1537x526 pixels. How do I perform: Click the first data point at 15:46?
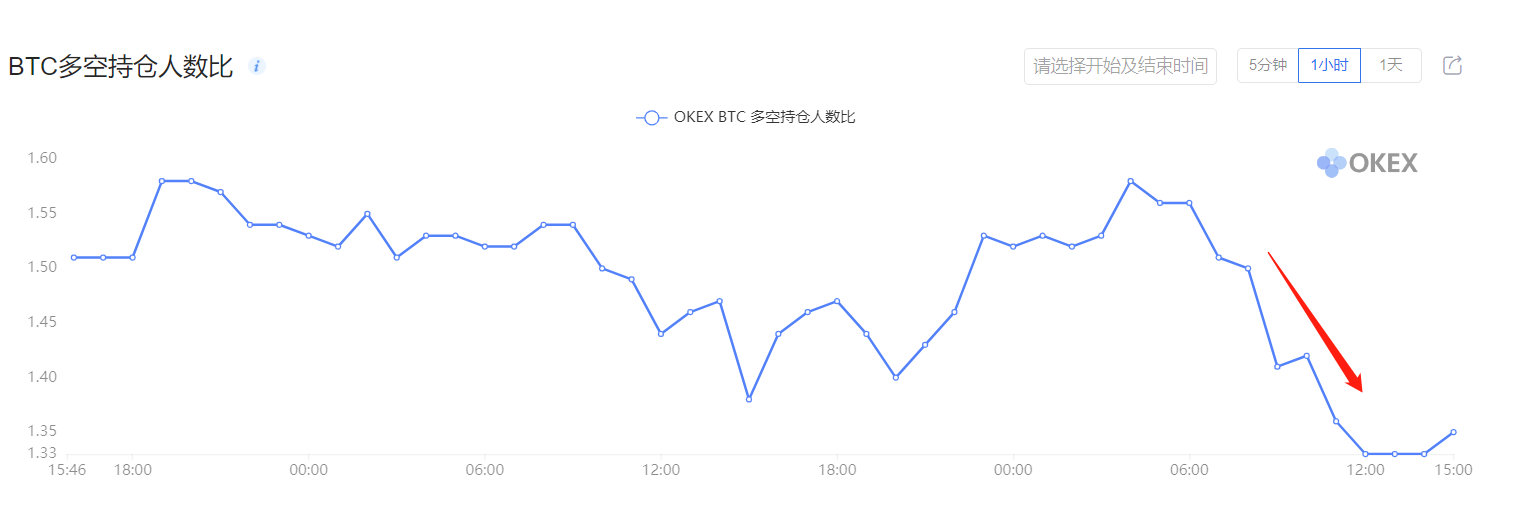coord(73,257)
